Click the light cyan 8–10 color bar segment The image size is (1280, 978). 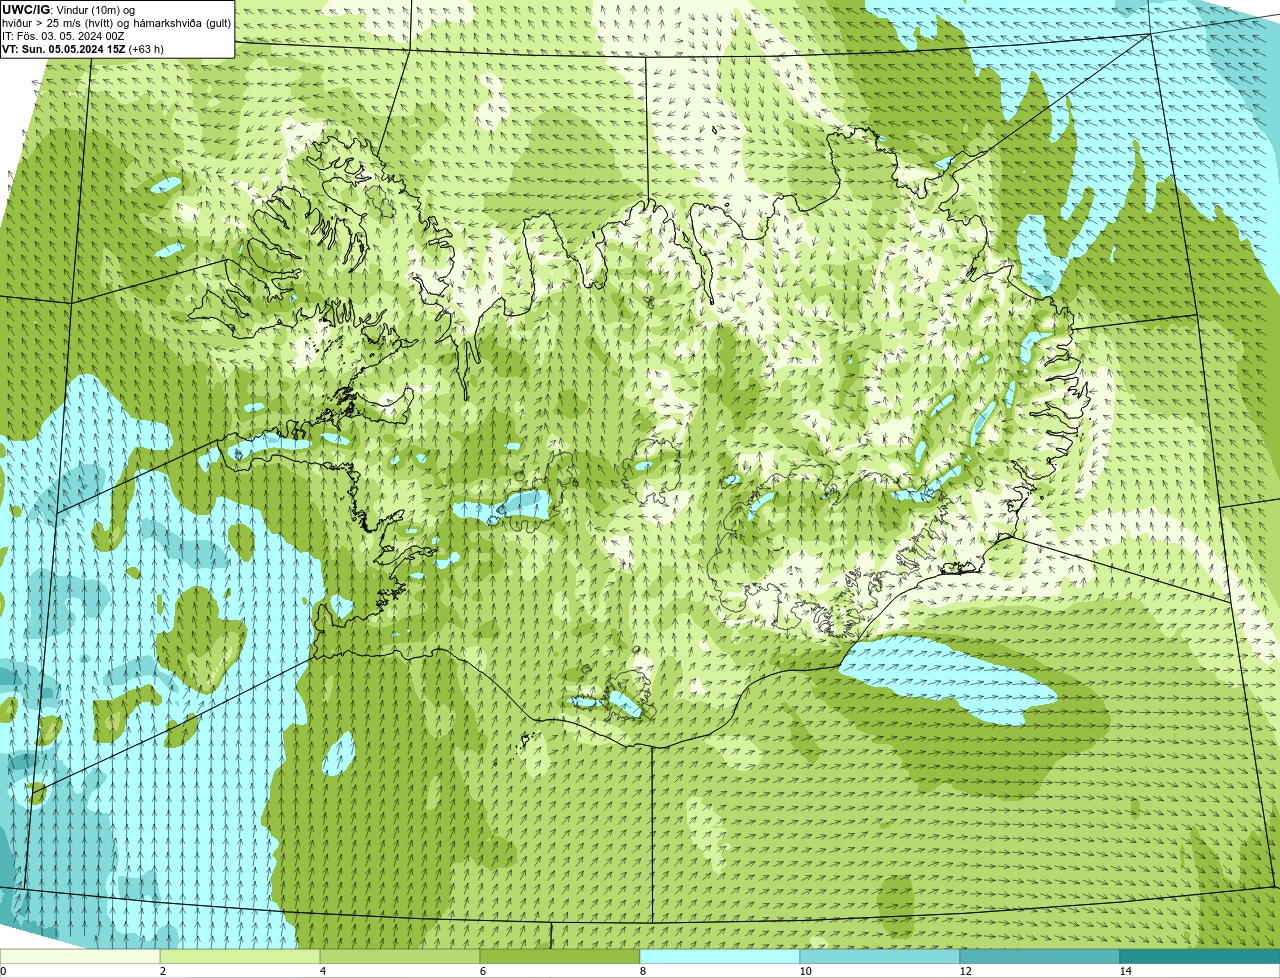720,956
